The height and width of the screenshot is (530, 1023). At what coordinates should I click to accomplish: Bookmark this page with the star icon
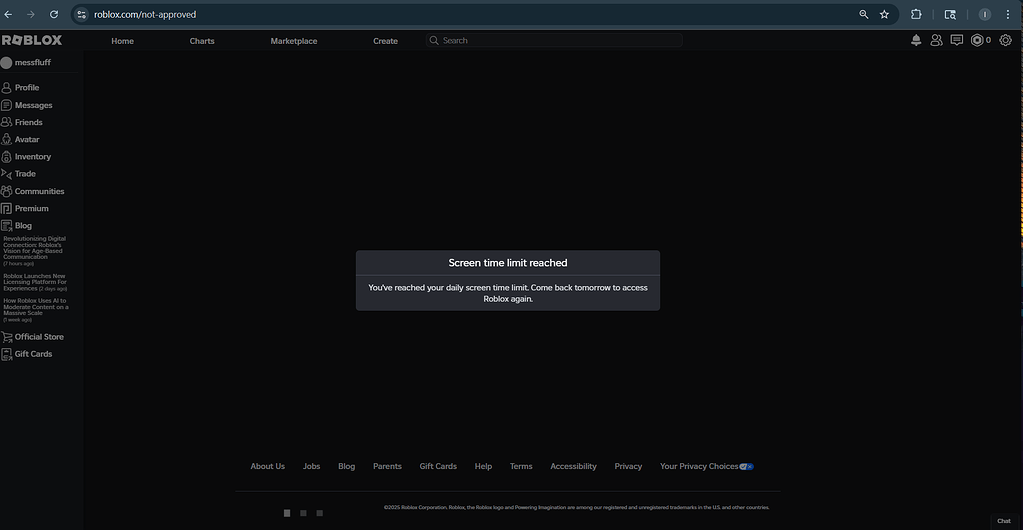coord(884,14)
